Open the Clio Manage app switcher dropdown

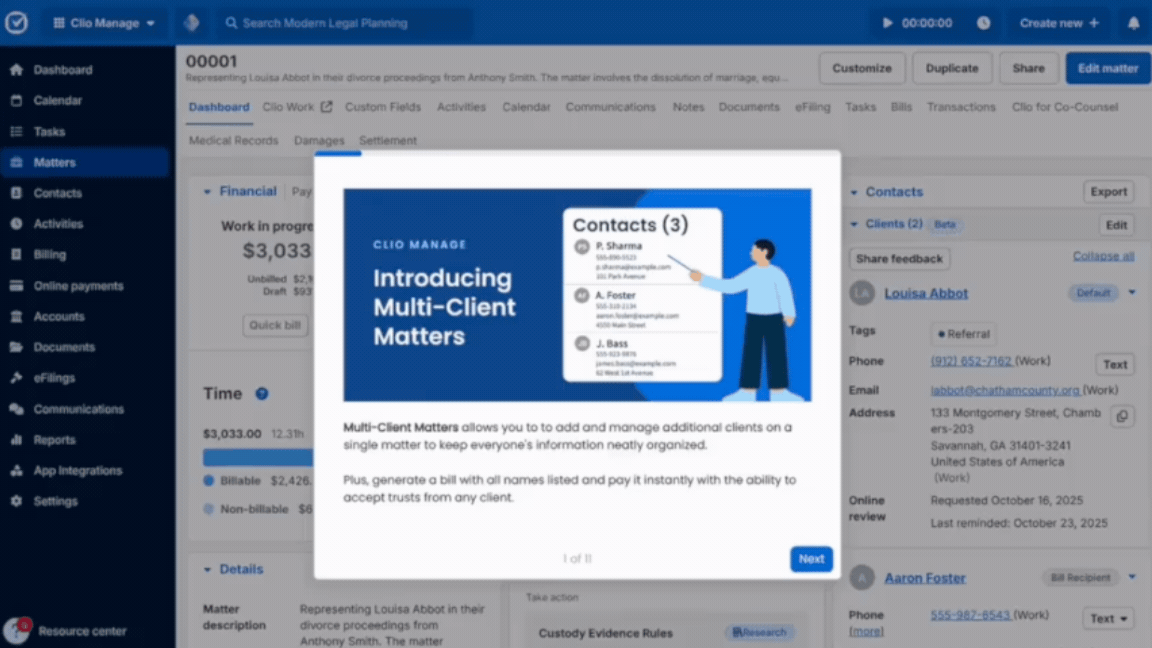[x=104, y=23]
